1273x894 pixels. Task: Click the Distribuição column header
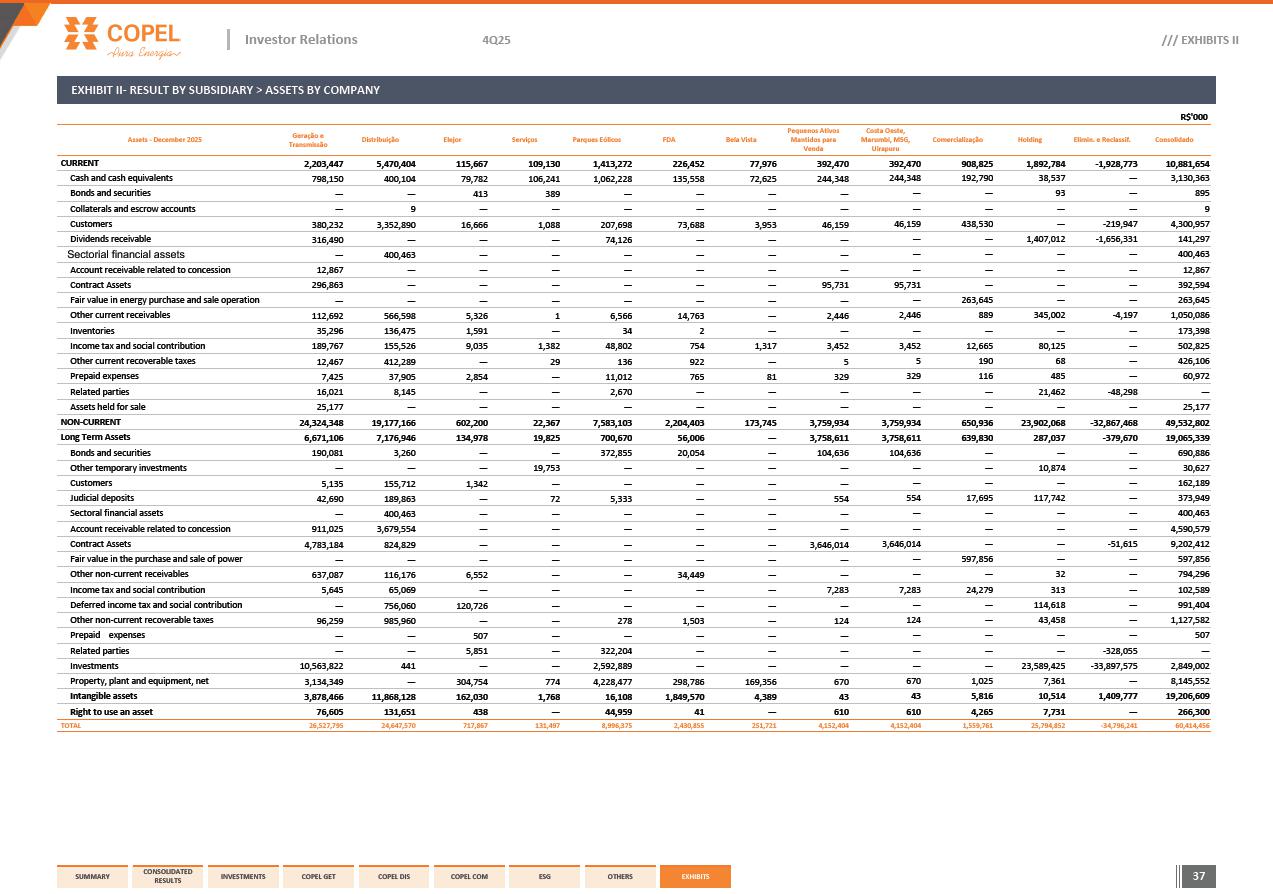click(380, 140)
